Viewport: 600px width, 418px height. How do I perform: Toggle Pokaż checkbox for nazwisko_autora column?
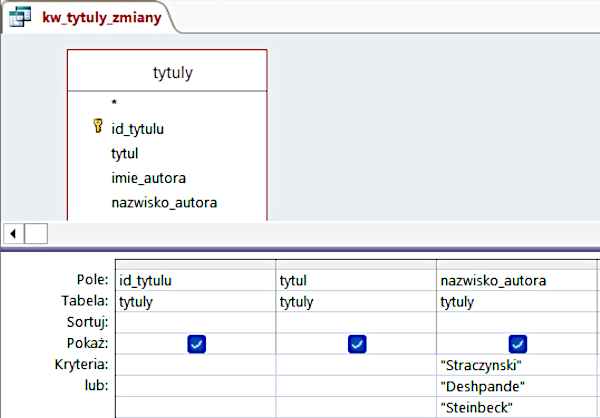[517, 343]
